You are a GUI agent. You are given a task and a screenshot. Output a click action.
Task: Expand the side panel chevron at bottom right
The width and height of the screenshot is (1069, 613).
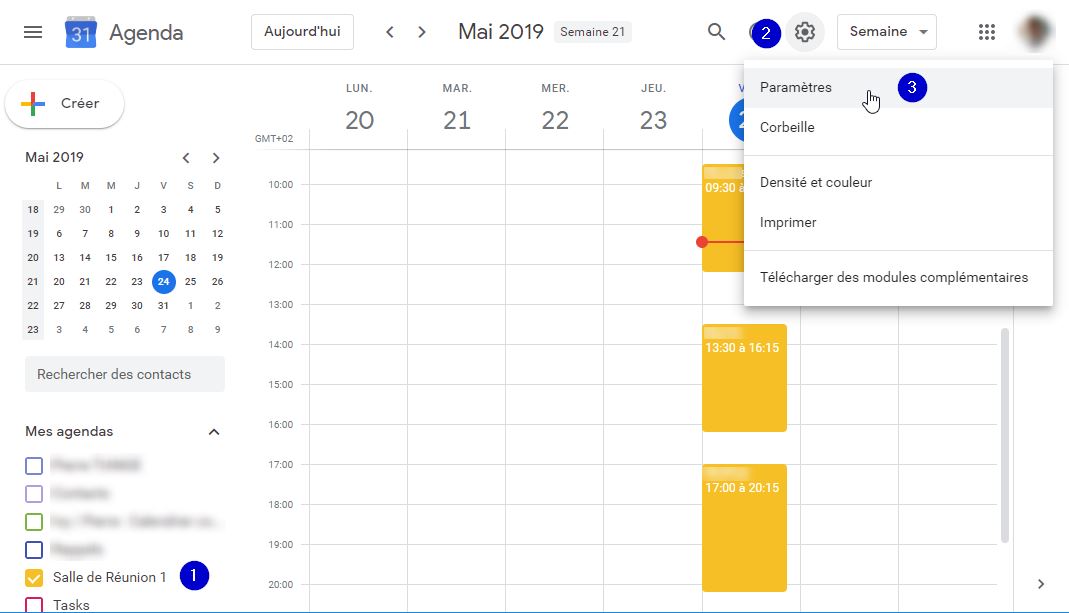click(x=1041, y=584)
